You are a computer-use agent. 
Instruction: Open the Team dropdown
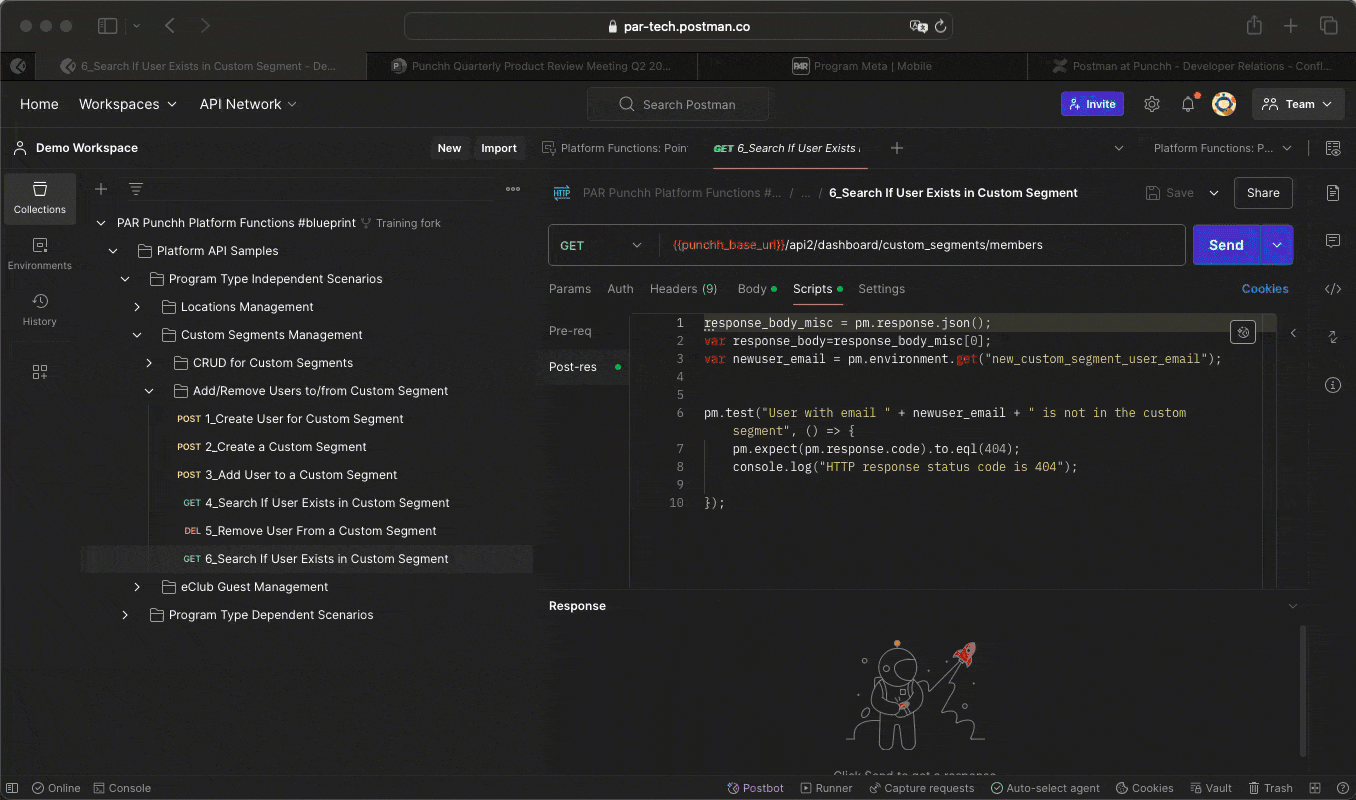point(1298,104)
